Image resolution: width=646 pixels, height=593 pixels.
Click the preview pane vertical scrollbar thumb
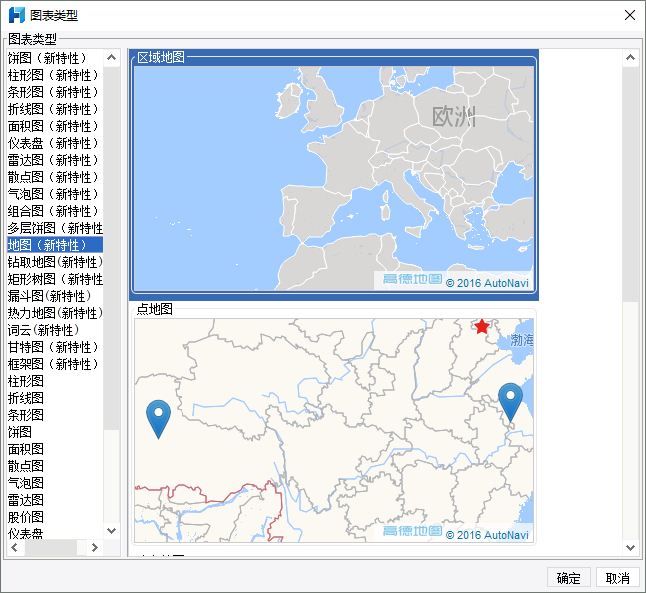630,184
